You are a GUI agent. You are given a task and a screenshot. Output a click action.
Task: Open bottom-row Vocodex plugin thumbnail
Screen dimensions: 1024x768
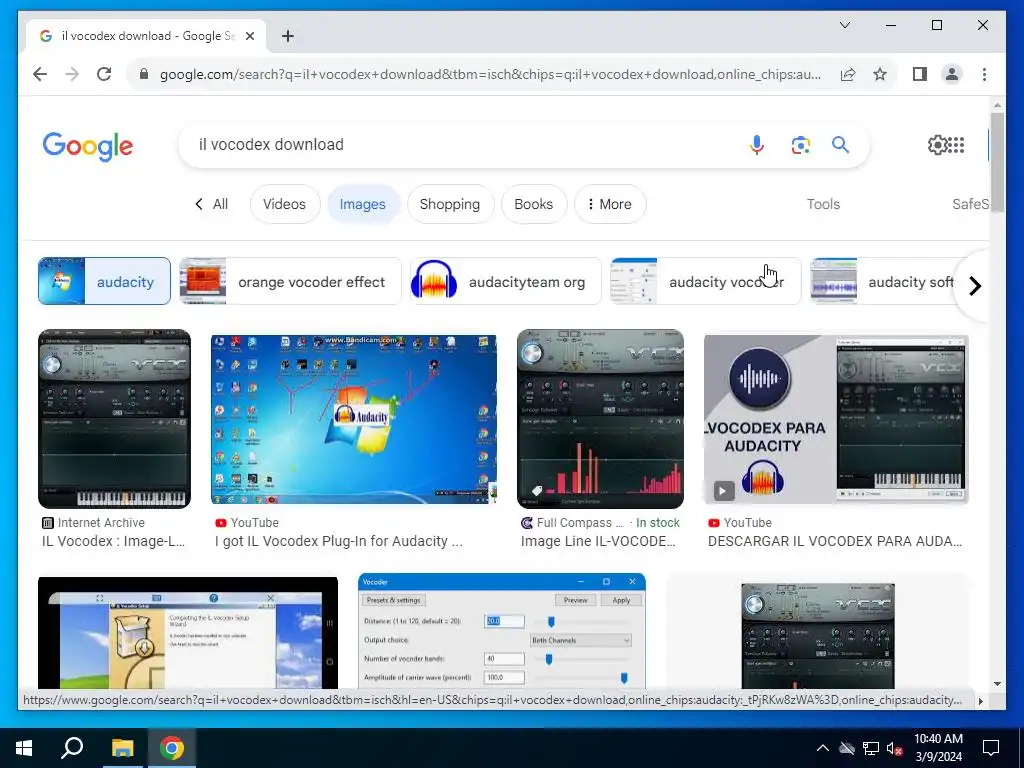point(818,636)
